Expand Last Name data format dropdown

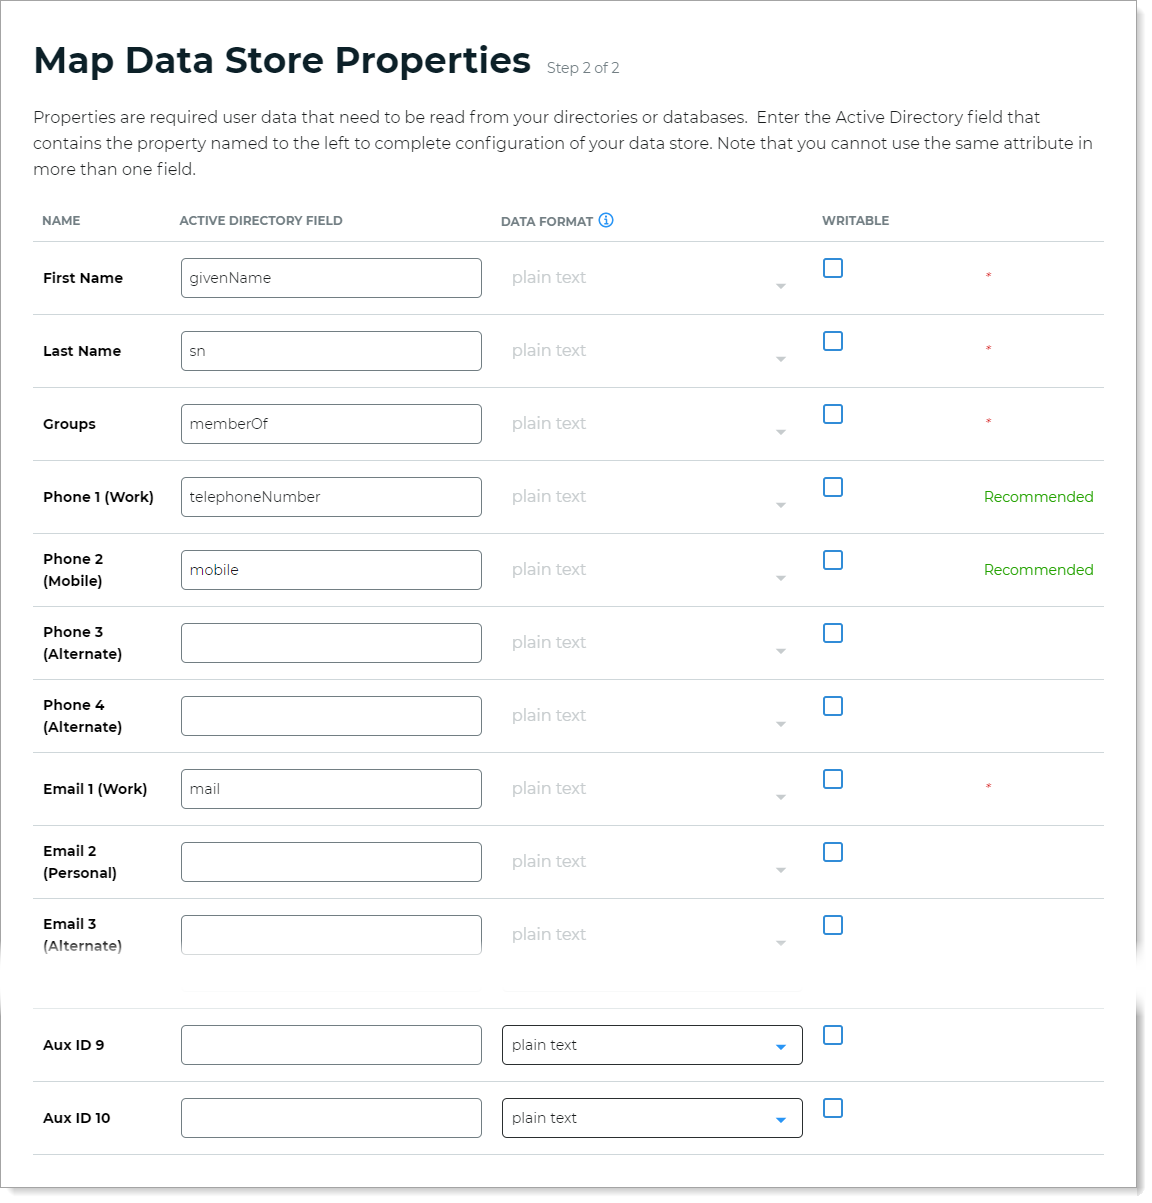click(x=652, y=351)
